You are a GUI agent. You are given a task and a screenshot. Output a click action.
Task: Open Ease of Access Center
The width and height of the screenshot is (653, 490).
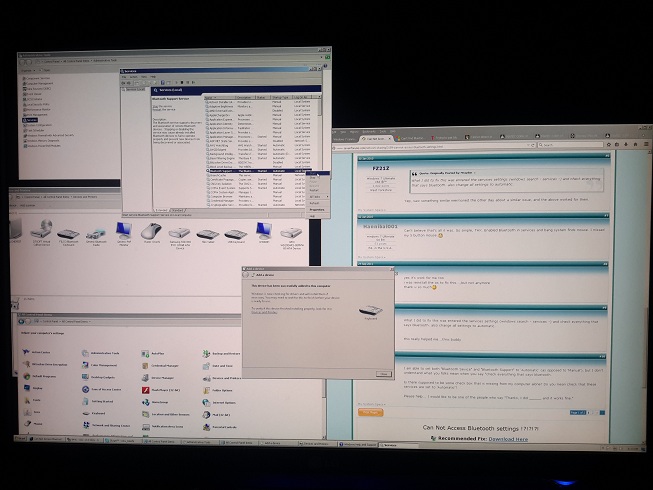[x=102, y=389]
